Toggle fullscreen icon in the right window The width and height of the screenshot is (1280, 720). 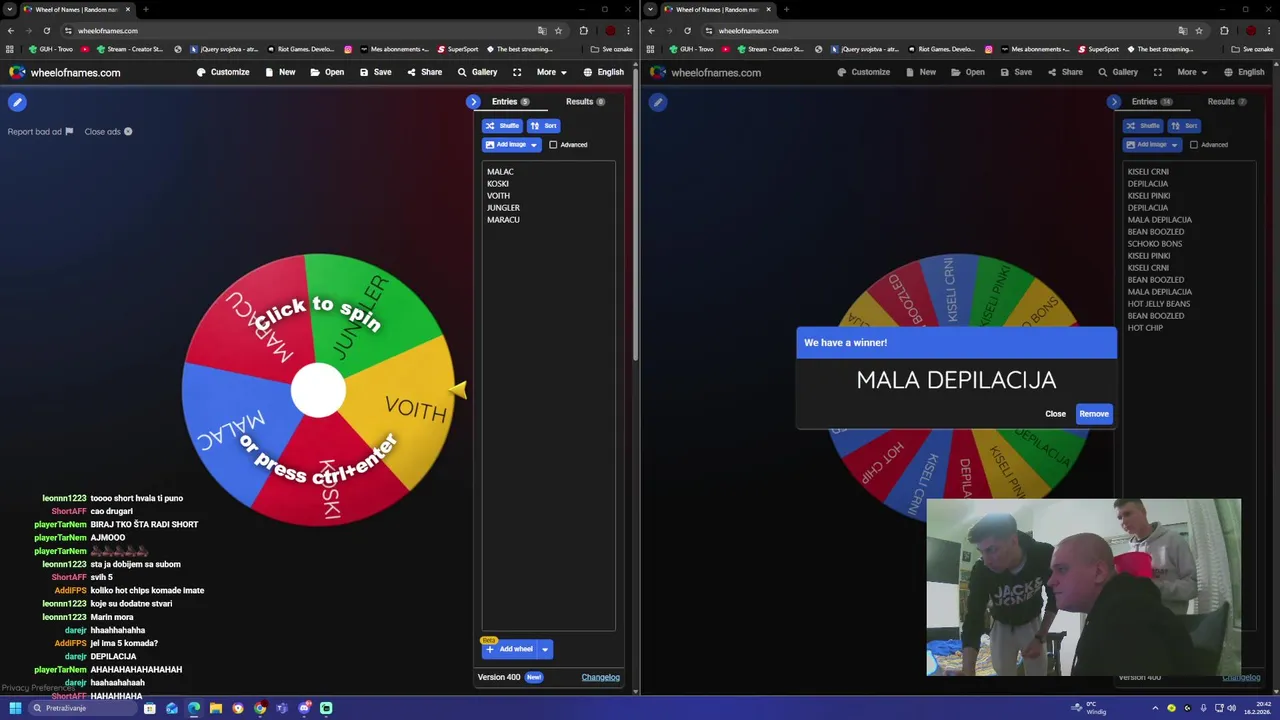pyautogui.click(x=1158, y=72)
